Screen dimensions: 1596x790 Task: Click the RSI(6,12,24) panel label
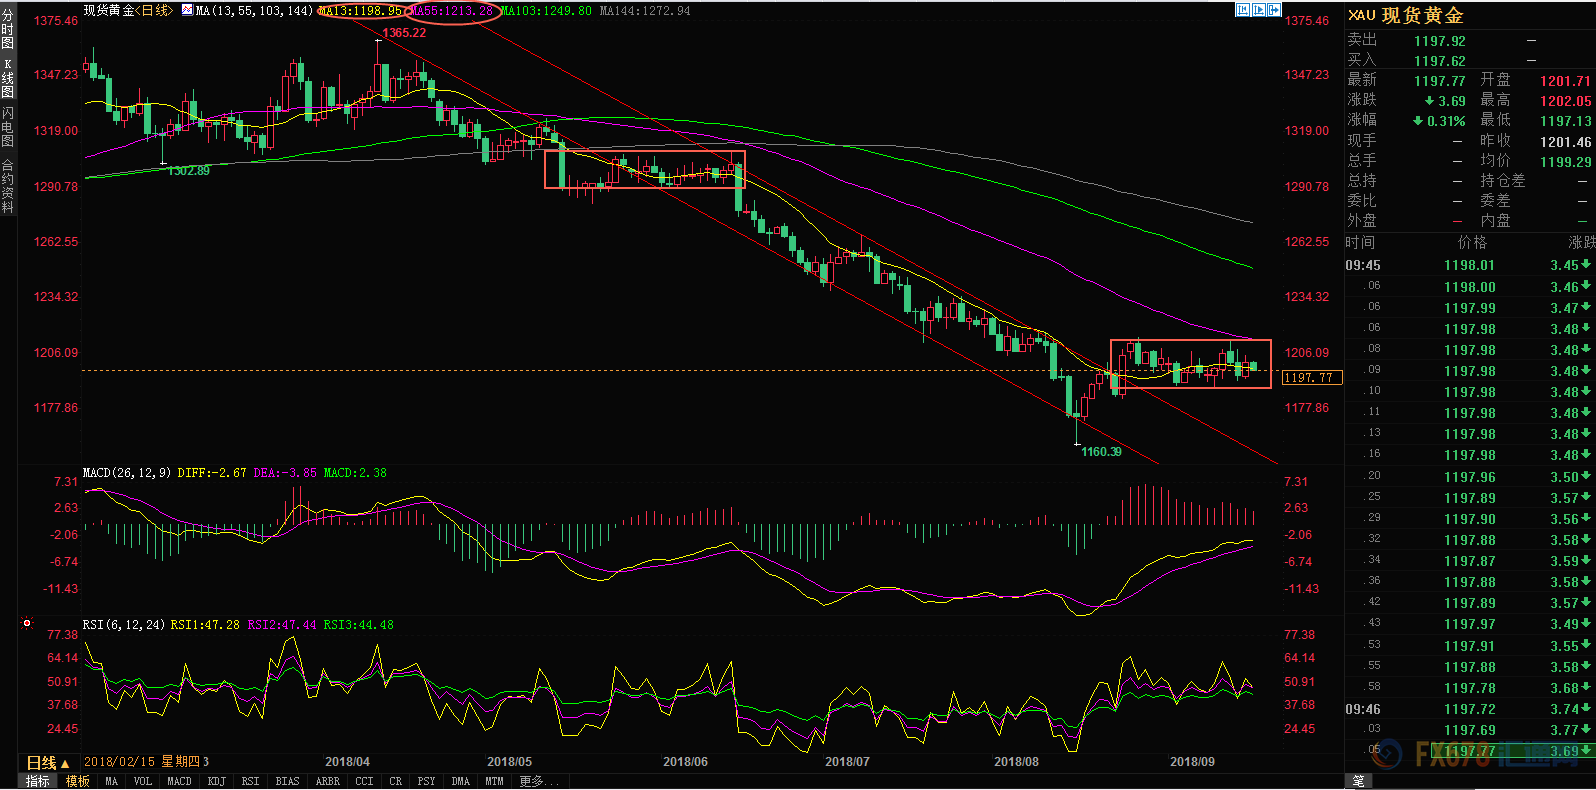(x=124, y=624)
